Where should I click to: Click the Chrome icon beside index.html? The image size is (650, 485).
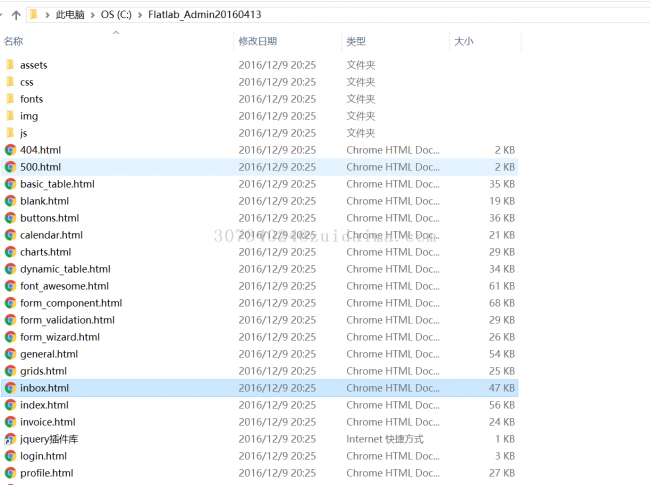(x=10, y=405)
